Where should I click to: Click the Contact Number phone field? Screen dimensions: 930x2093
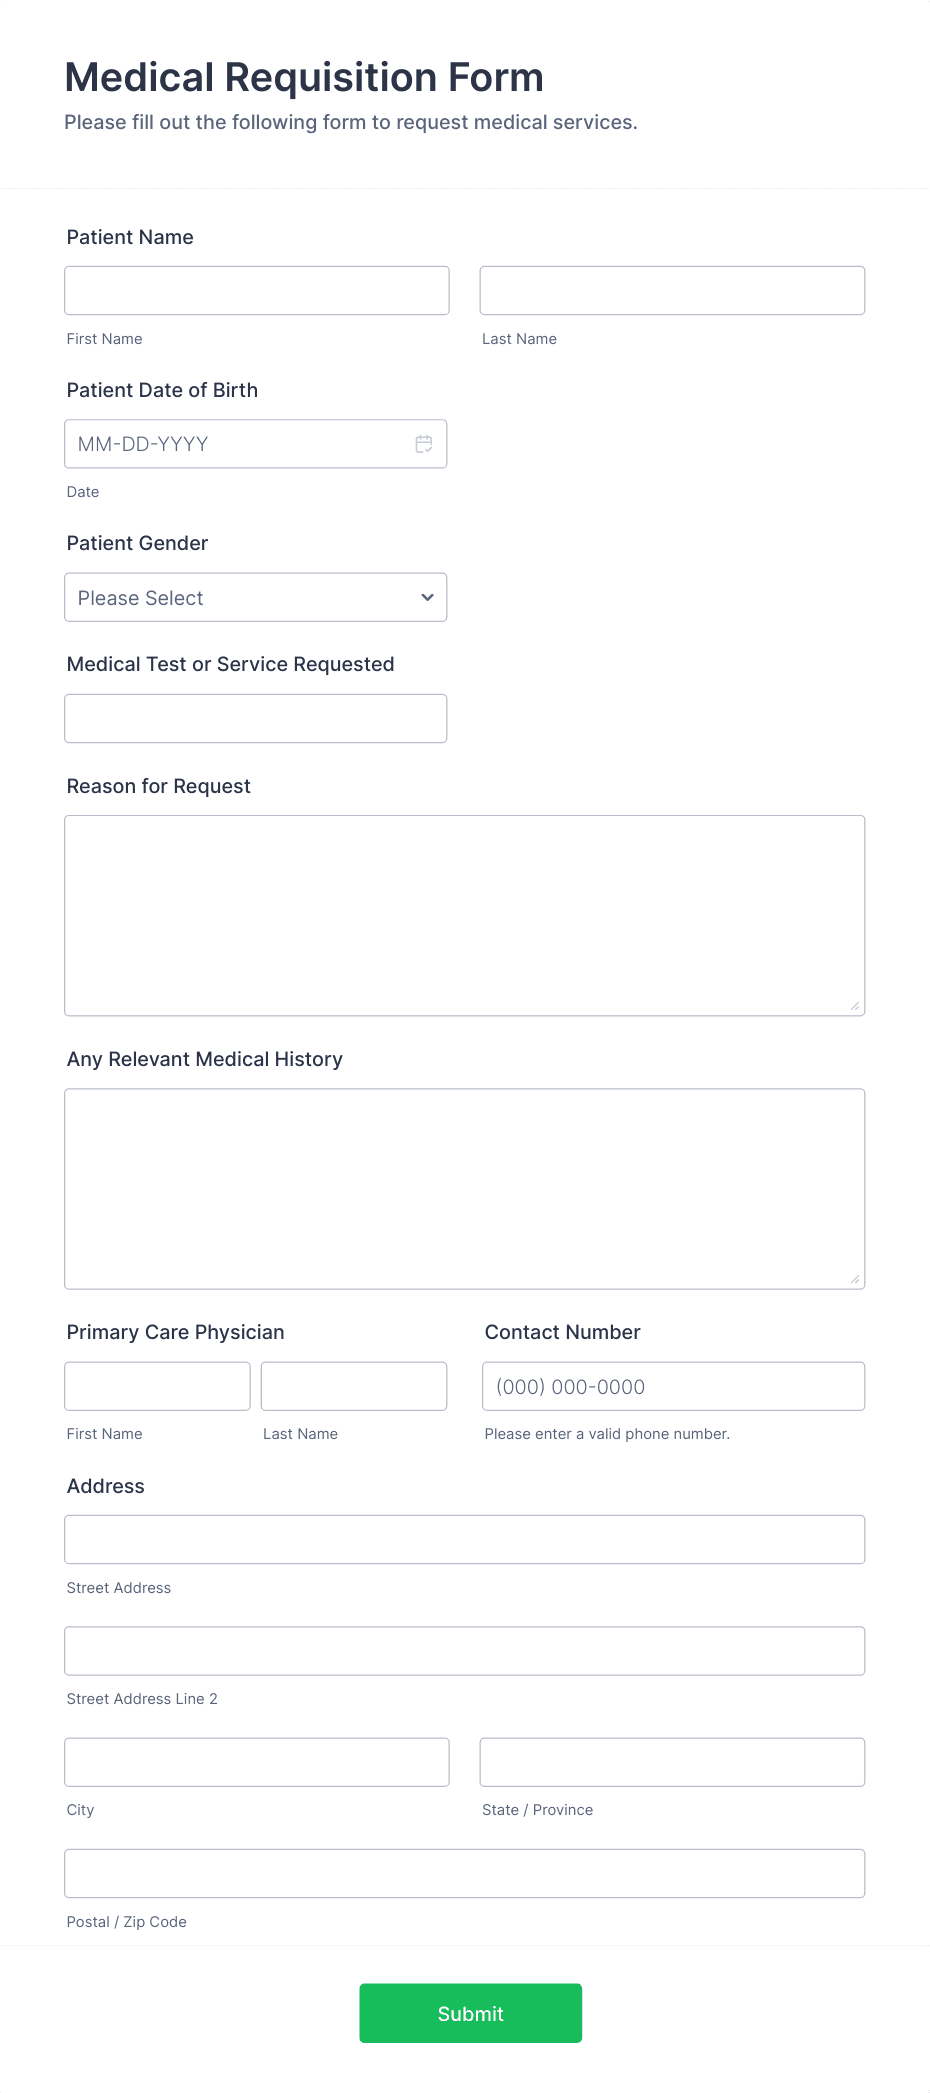click(x=672, y=1386)
